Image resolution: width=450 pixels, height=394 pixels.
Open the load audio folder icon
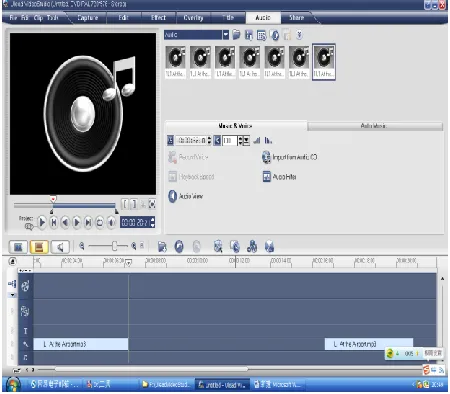coord(236,34)
